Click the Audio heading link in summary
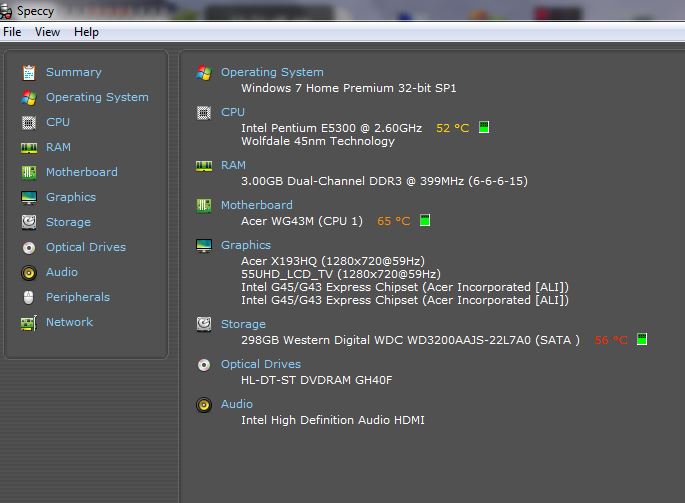 [236, 404]
